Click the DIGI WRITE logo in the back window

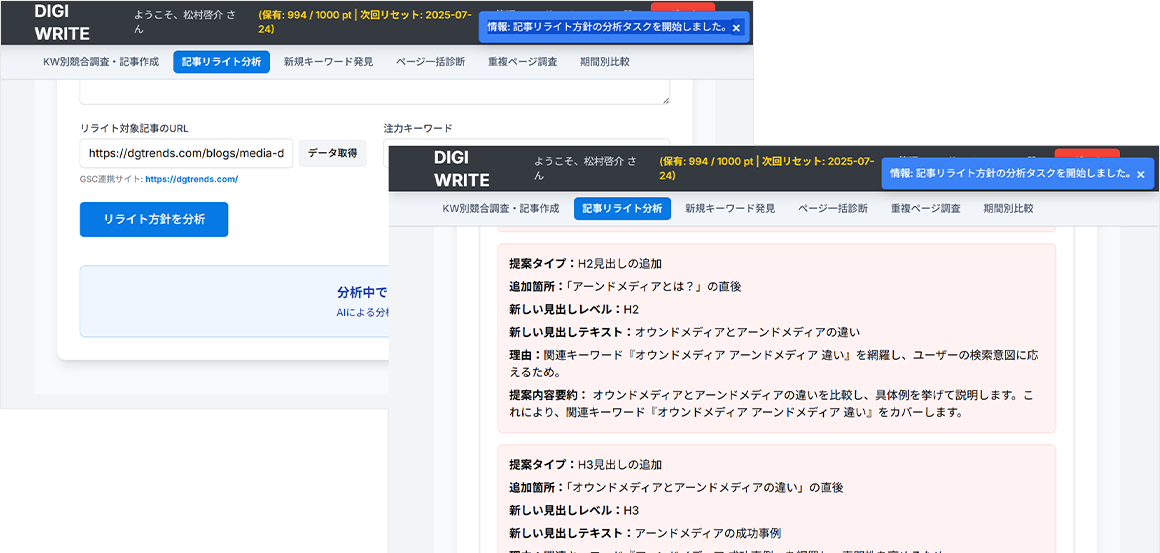tap(62, 22)
